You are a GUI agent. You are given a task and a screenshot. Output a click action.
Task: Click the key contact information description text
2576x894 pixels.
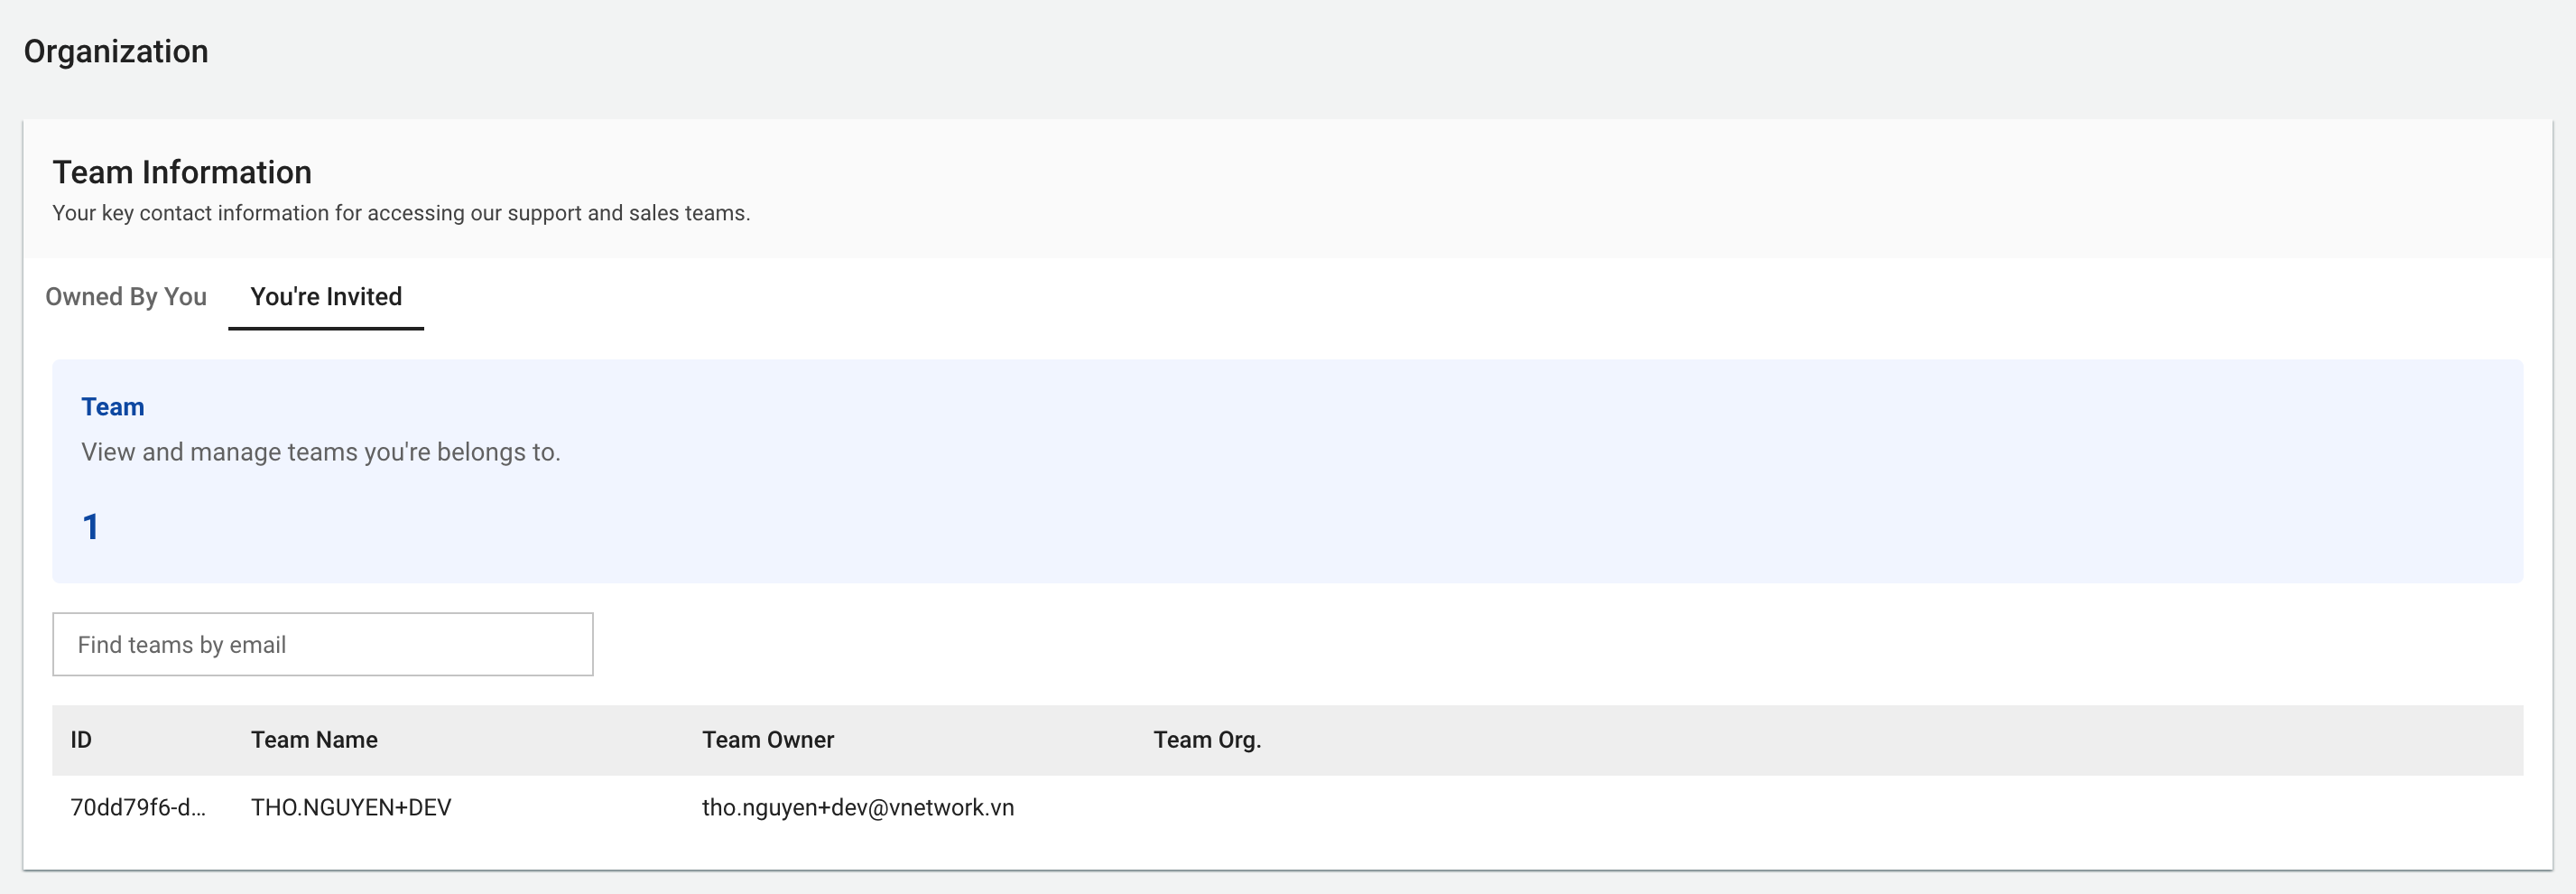(401, 213)
